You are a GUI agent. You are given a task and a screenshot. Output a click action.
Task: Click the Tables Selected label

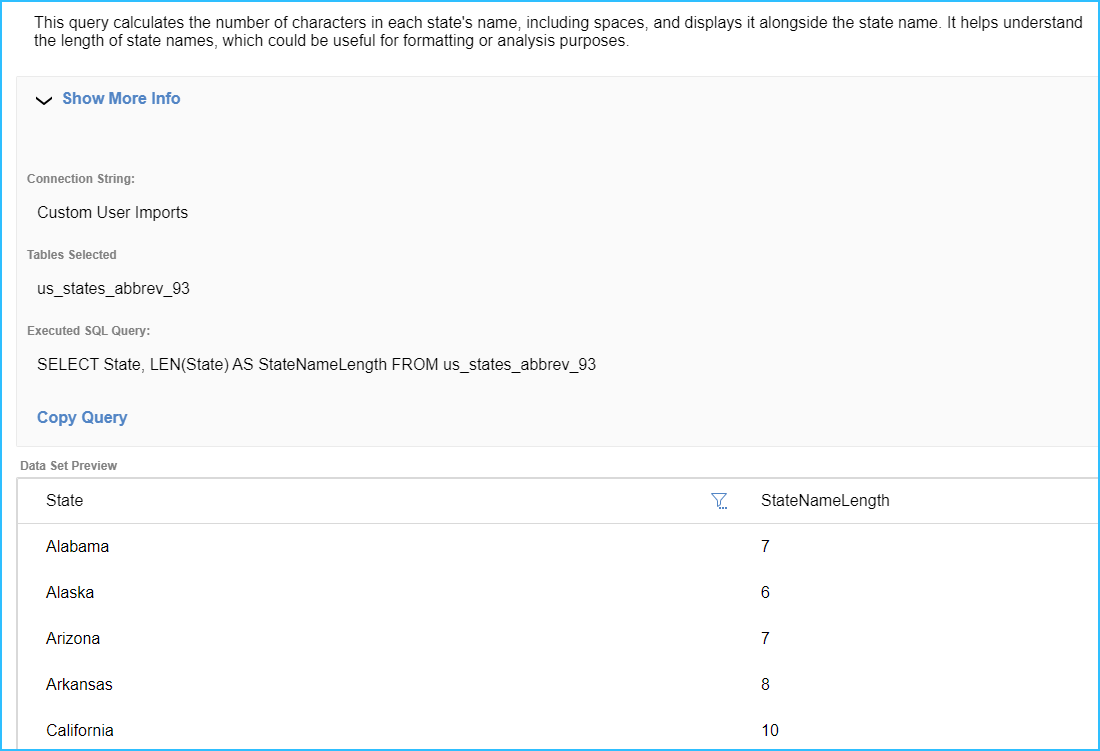coord(72,255)
